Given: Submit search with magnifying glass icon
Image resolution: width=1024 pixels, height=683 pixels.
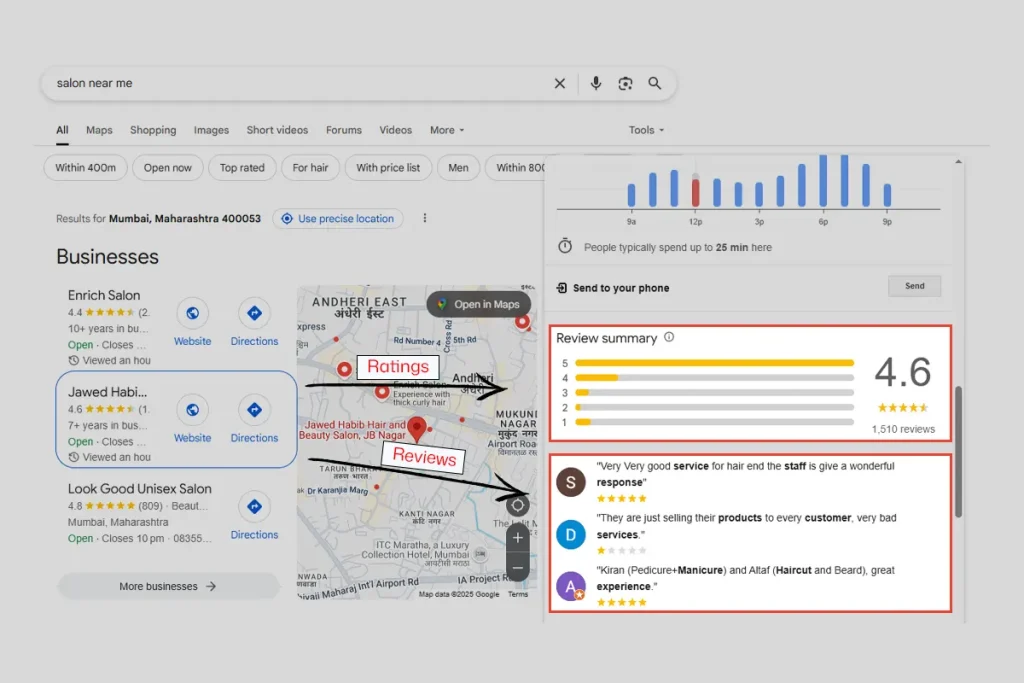Looking at the screenshot, I should (654, 84).
